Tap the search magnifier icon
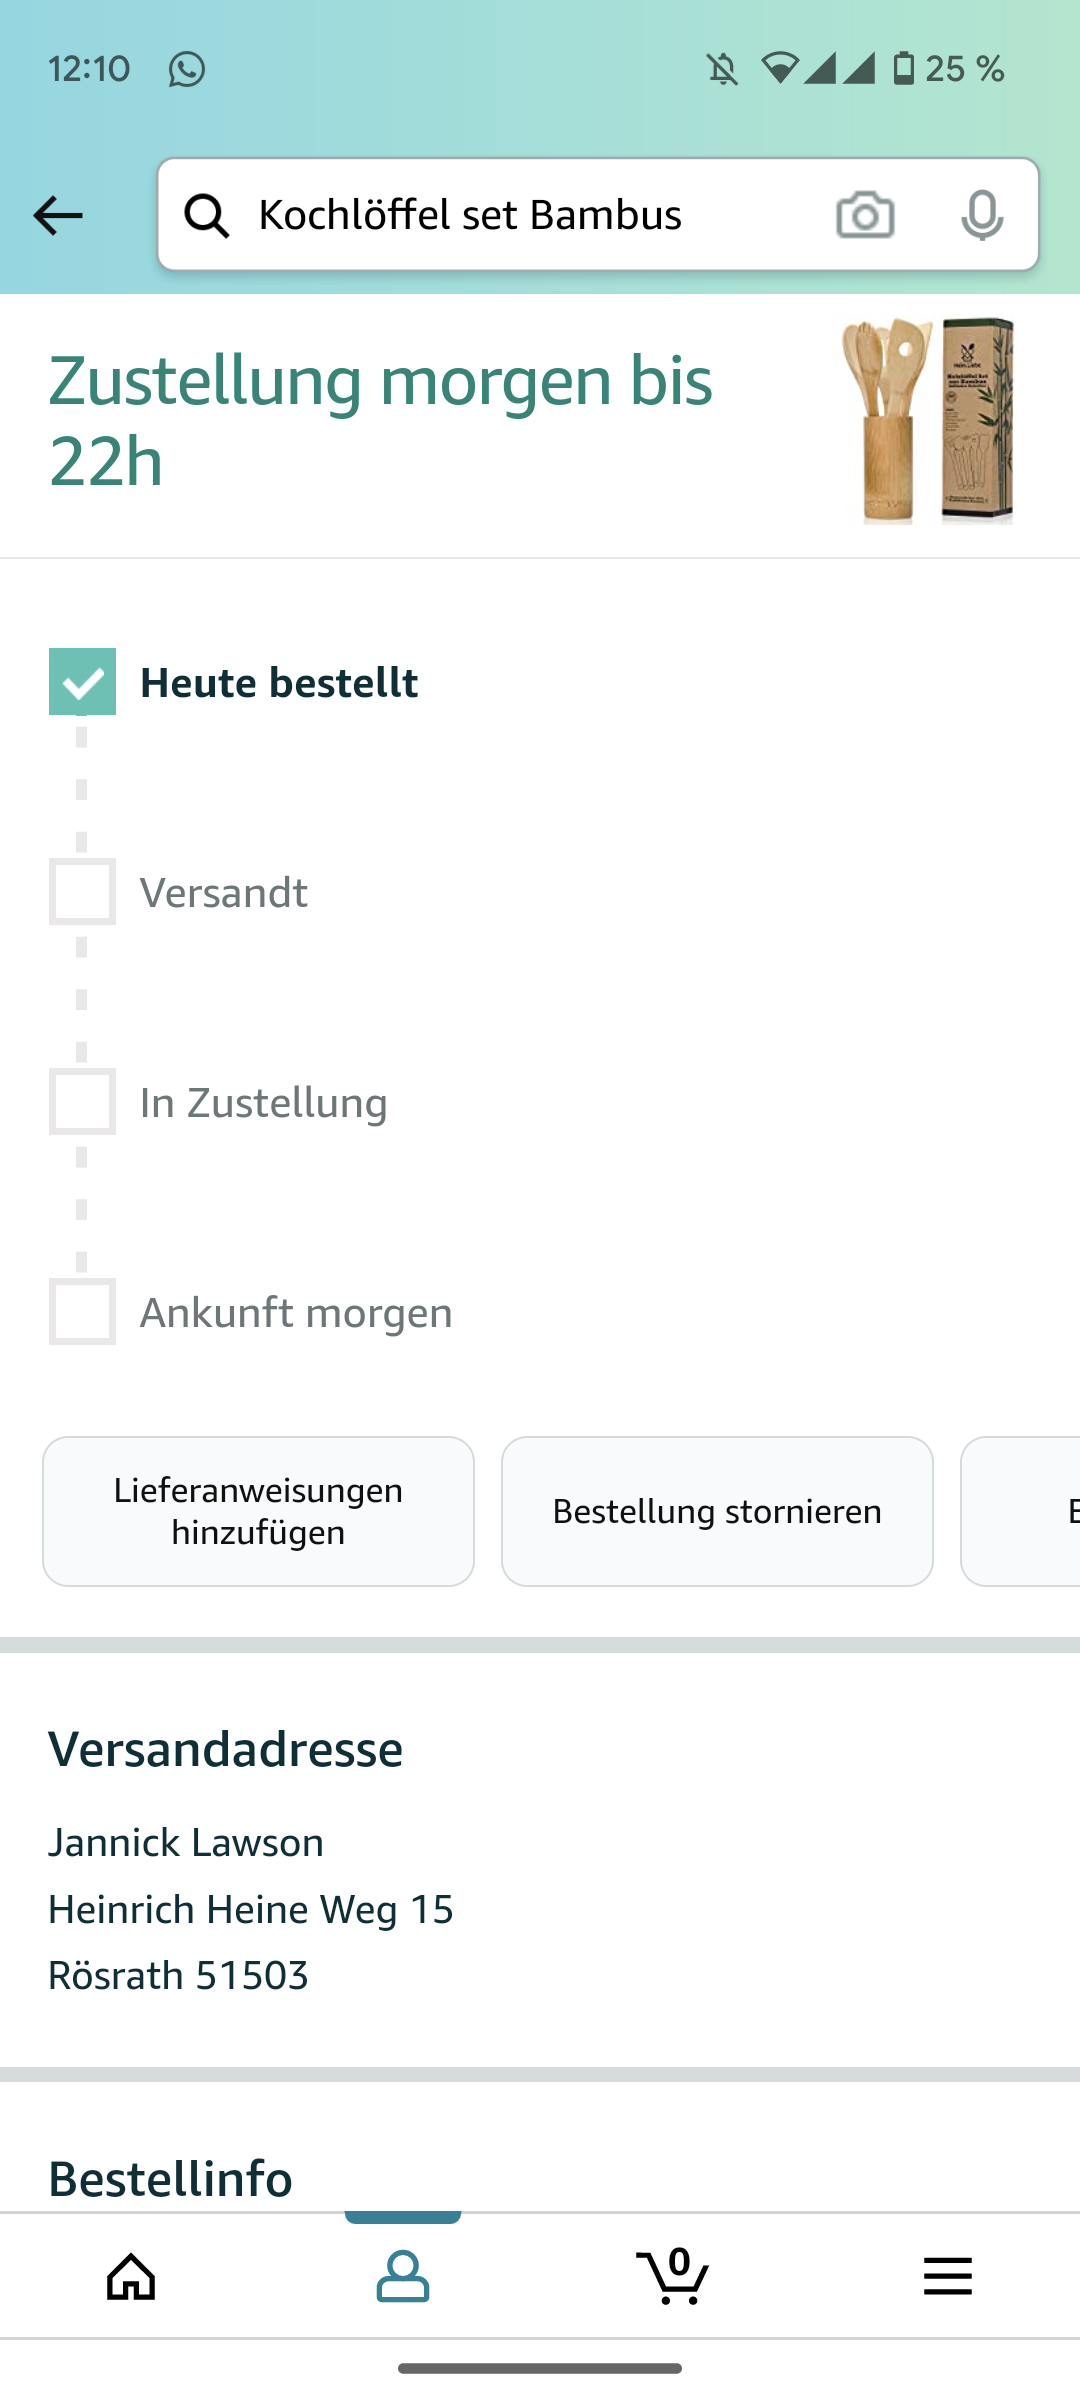 point(207,215)
